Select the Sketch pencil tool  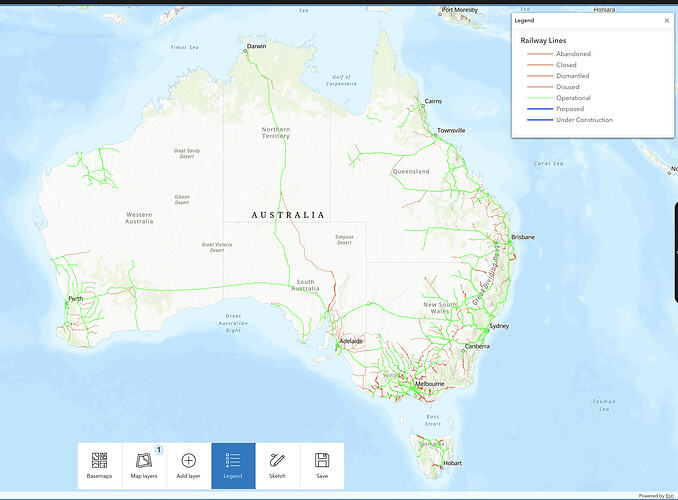coord(277,460)
